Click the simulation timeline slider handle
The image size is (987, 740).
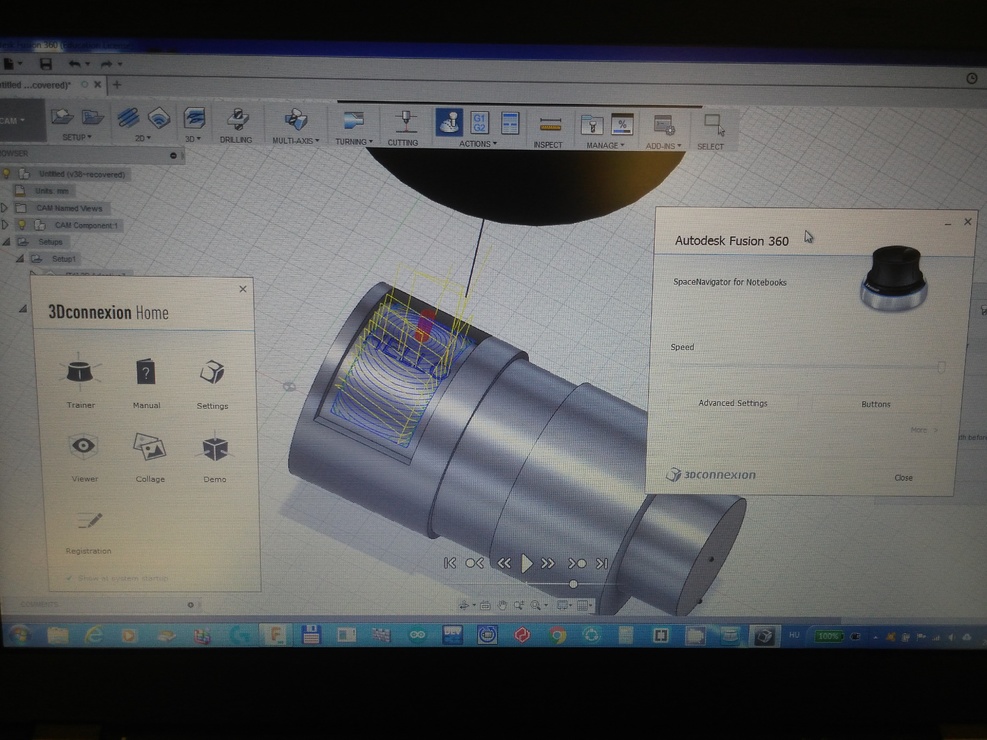(x=573, y=584)
